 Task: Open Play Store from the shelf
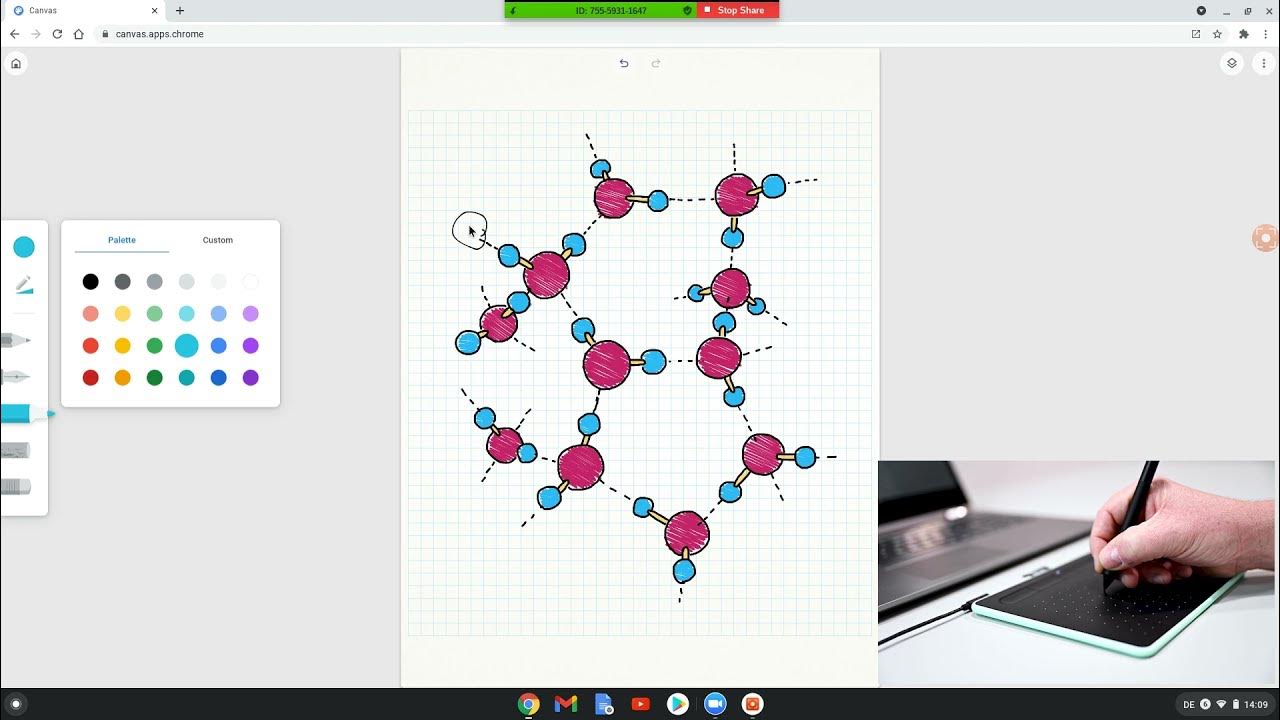pos(678,704)
